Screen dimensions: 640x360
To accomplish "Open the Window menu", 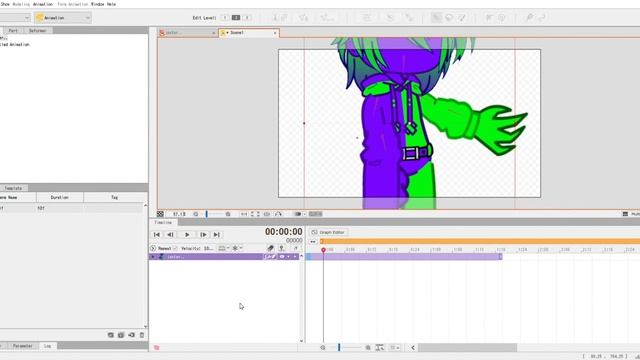I will 97,4.
